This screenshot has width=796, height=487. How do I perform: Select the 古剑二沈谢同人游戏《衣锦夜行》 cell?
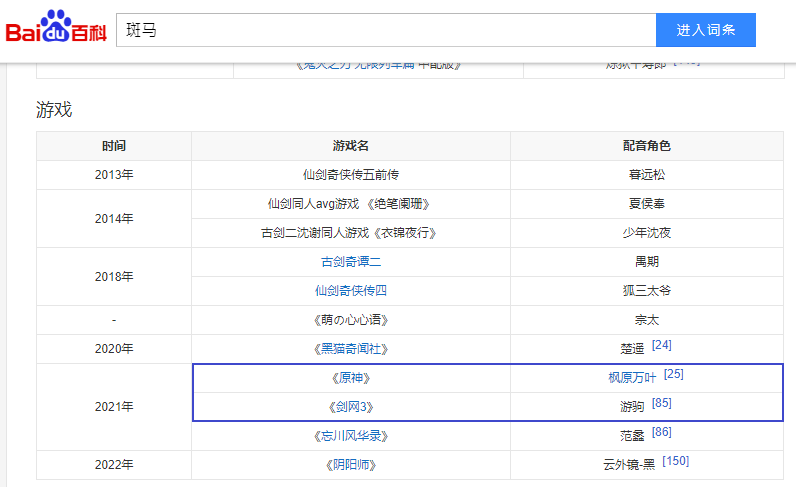[351, 233]
